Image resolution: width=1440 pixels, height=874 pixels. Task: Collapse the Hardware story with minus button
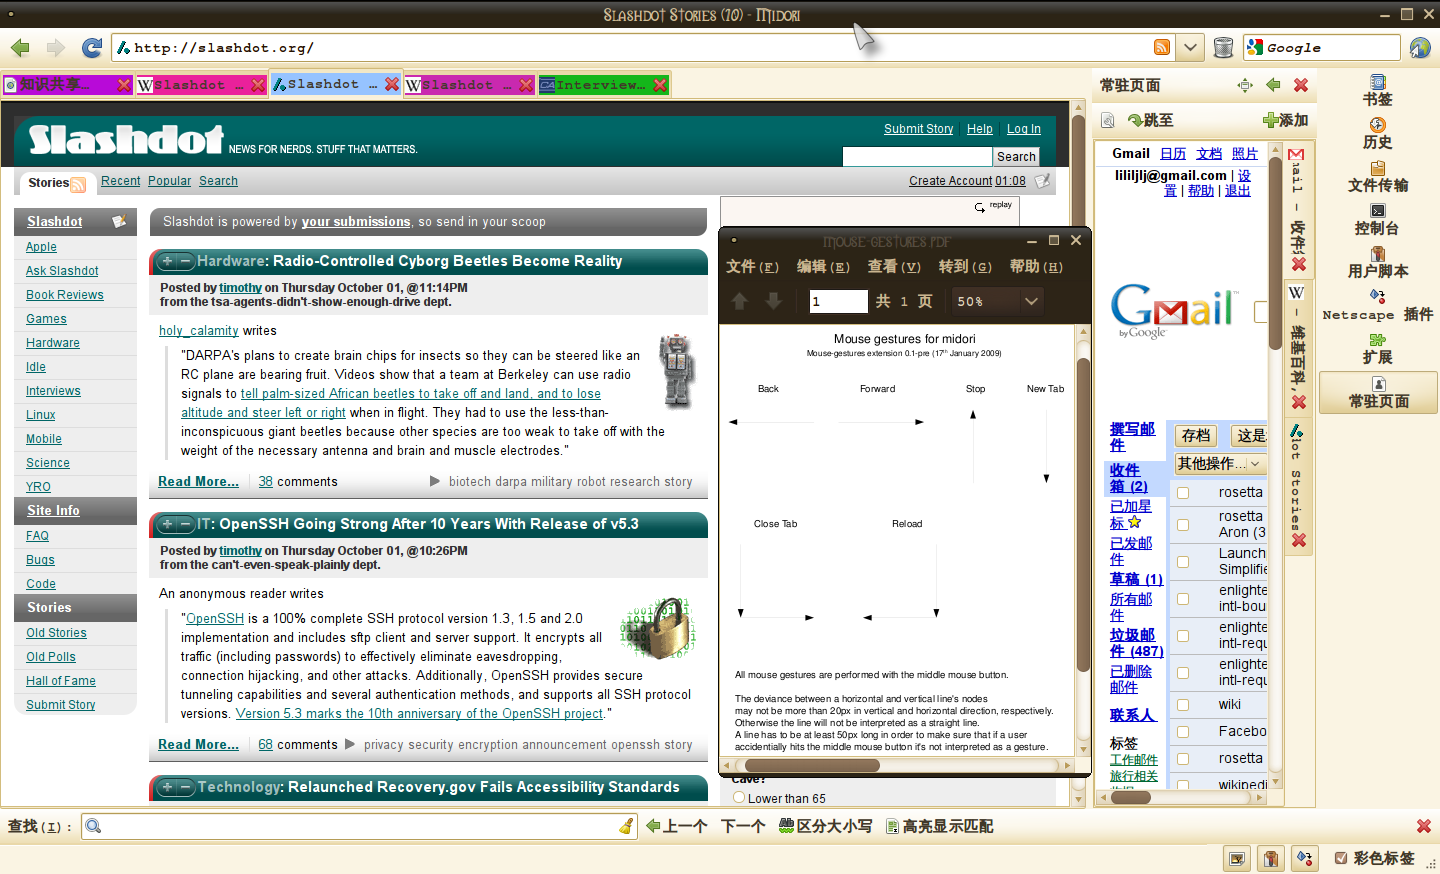pyautogui.click(x=185, y=261)
